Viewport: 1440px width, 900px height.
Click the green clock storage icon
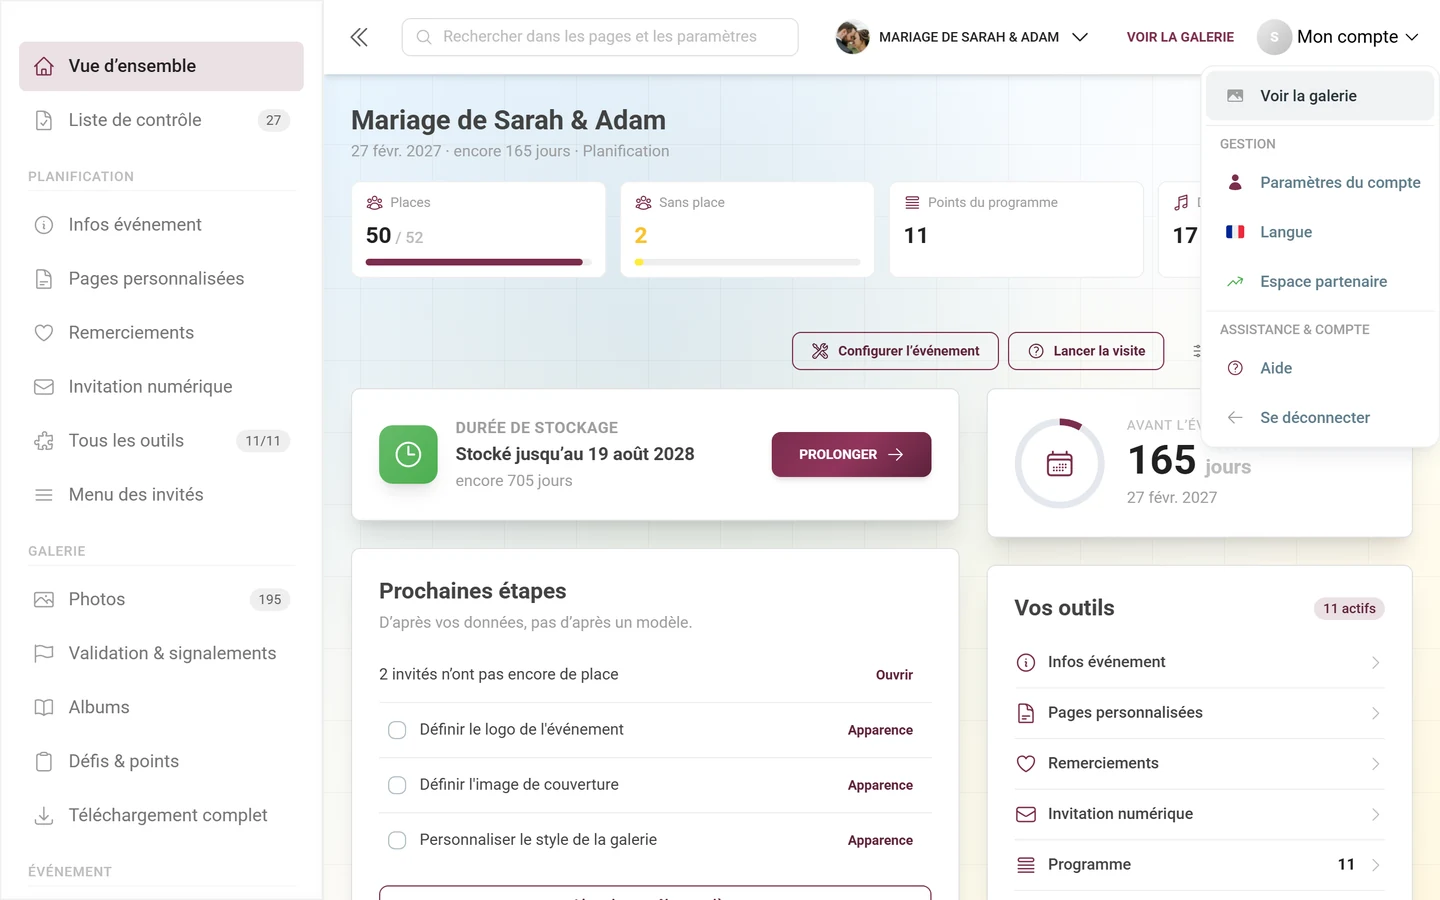(x=408, y=455)
